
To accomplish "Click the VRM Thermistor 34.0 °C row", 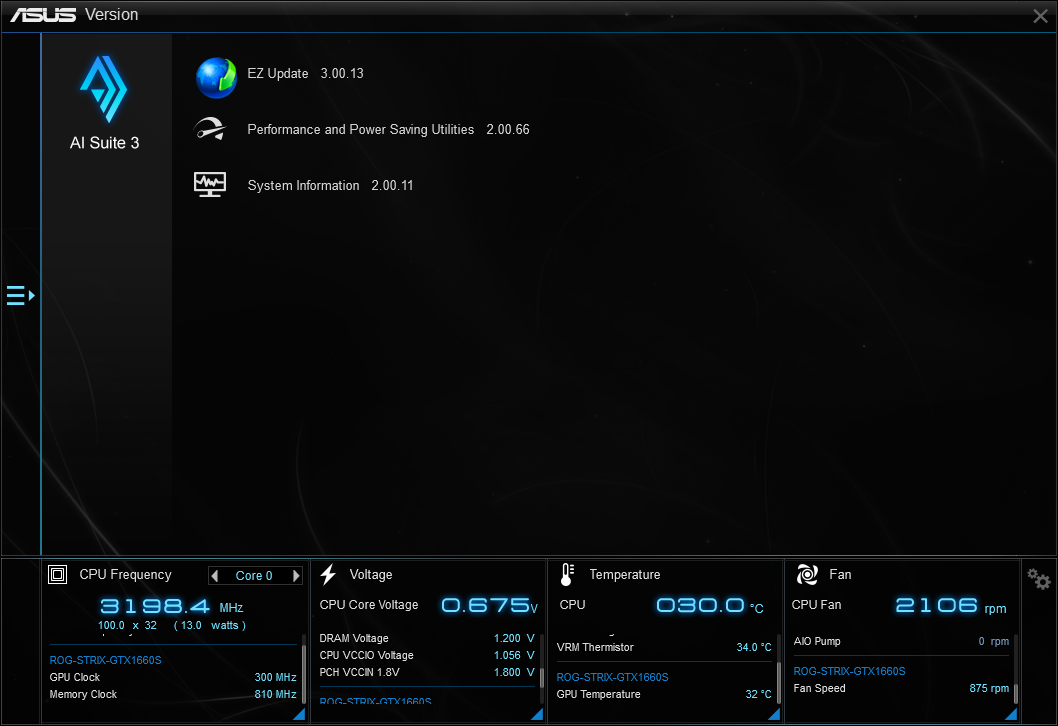I will [x=664, y=647].
